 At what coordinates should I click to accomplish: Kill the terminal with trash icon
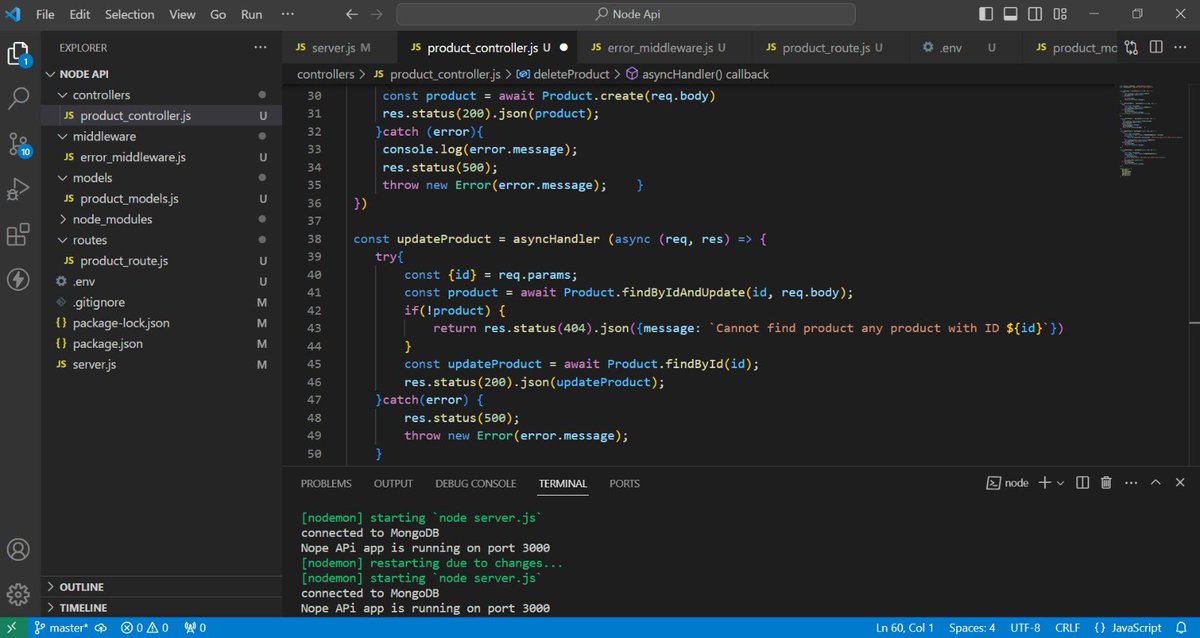(1106, 483)
